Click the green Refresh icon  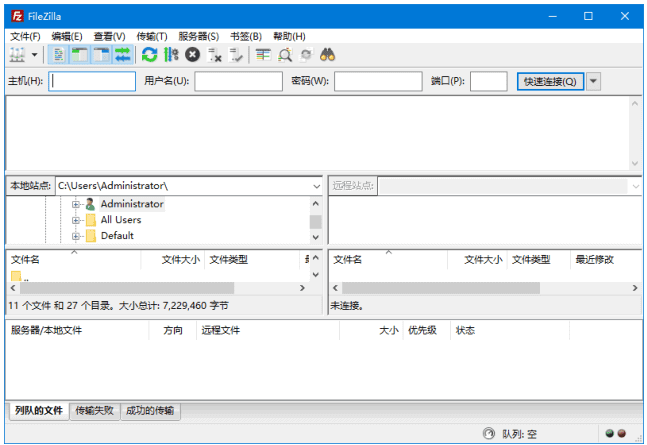coord(149,55)
